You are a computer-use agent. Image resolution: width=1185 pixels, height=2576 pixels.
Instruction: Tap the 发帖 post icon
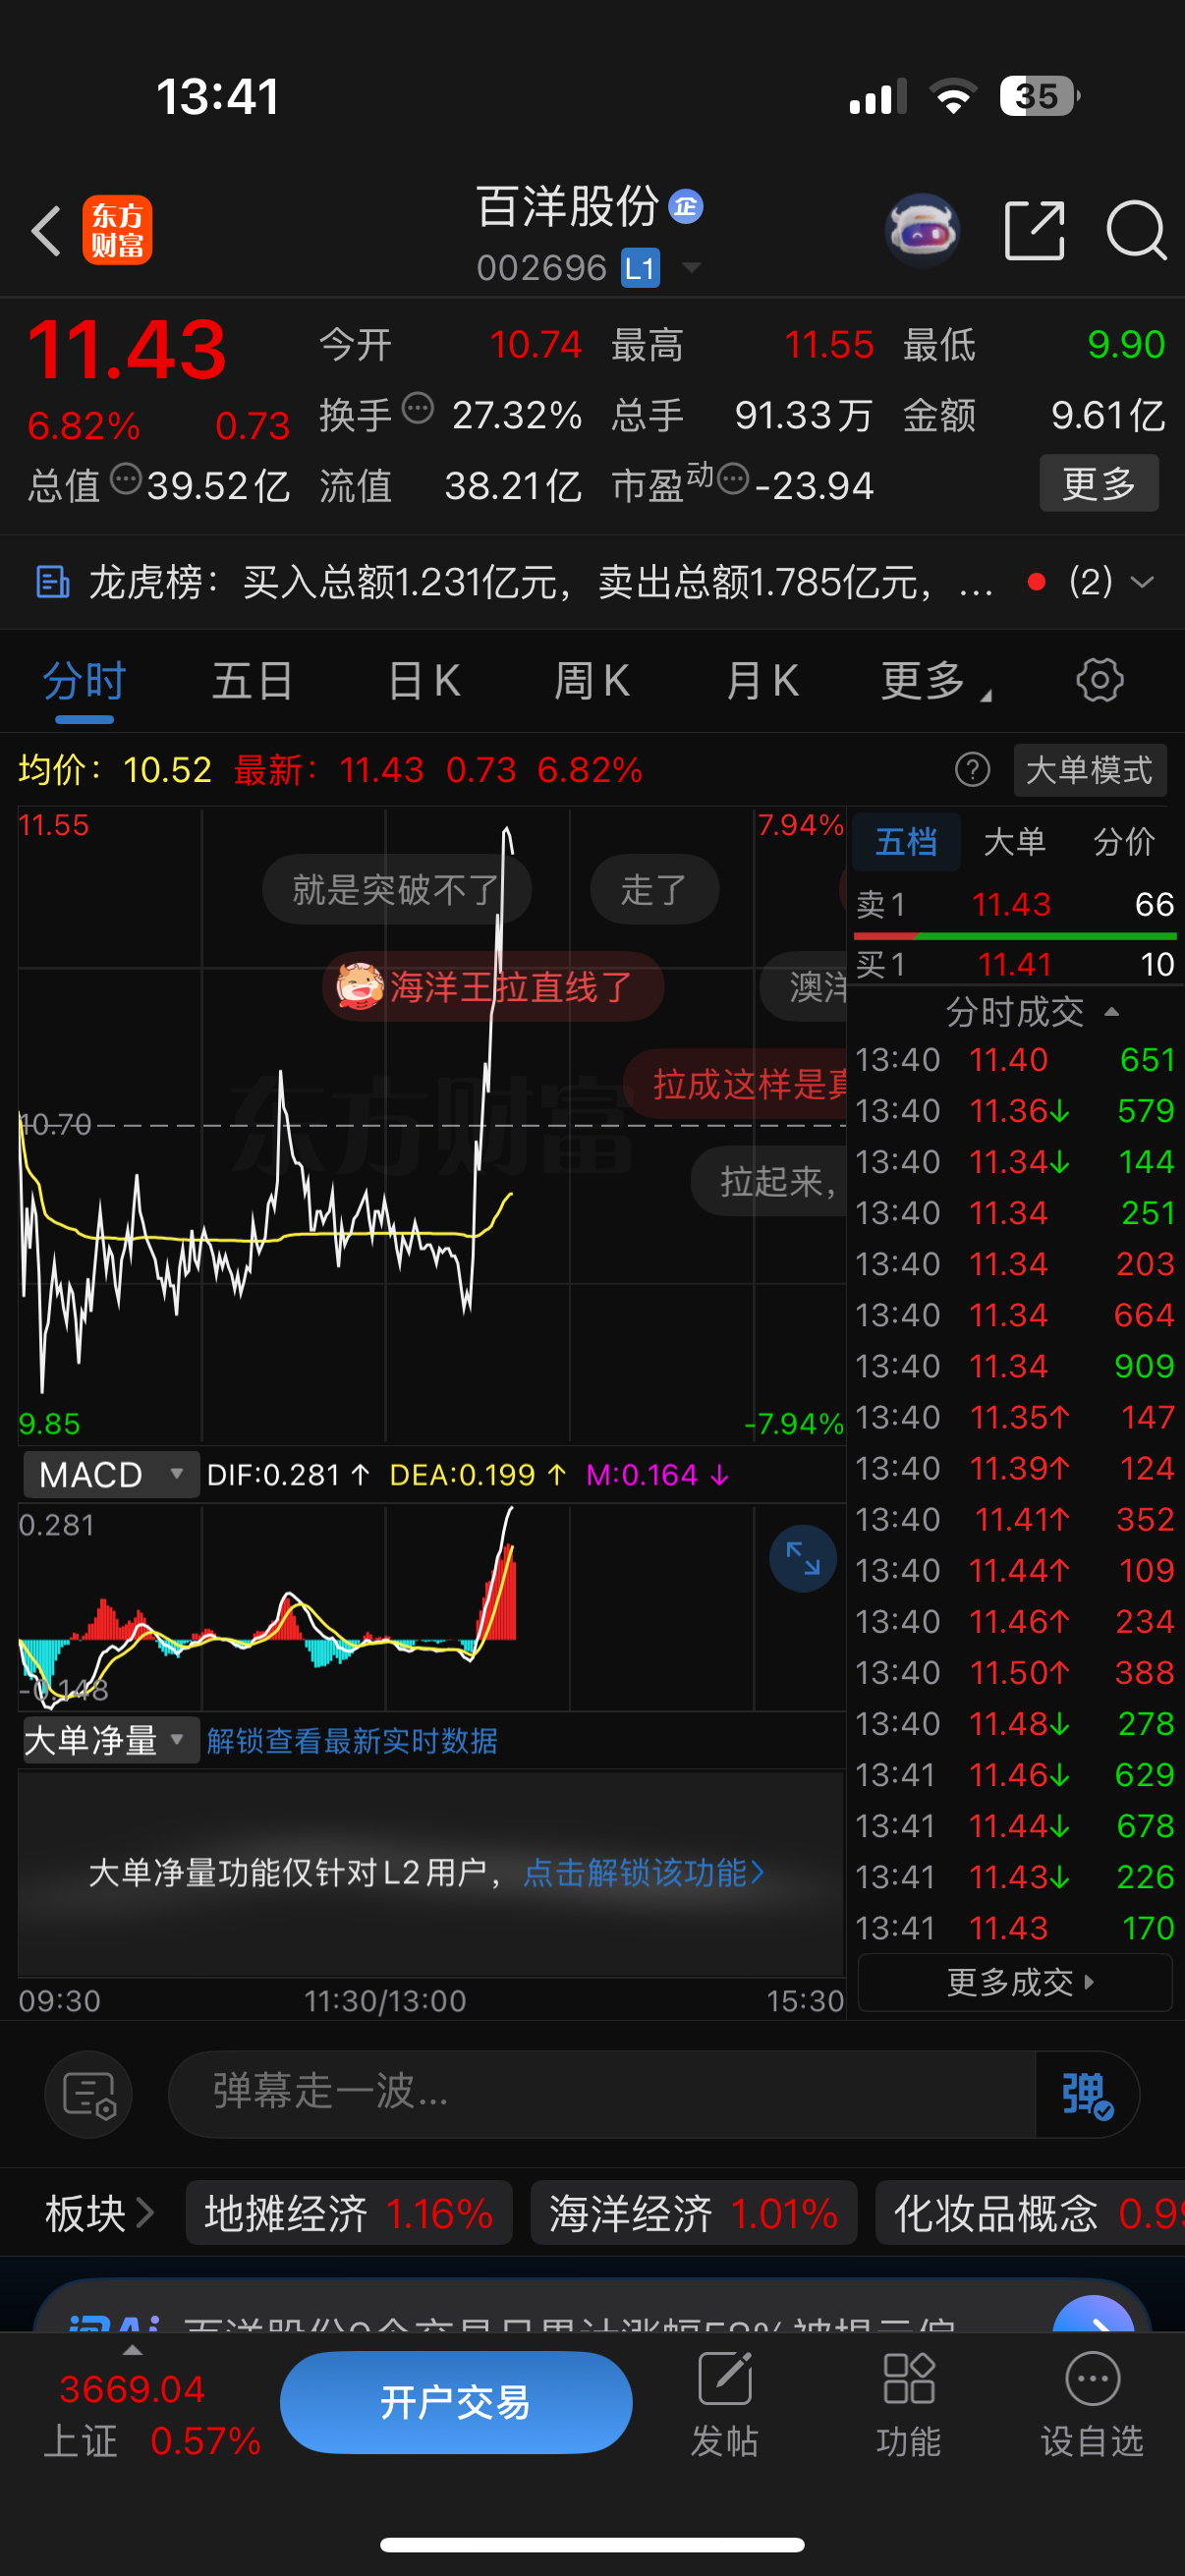coord(725,2404)
